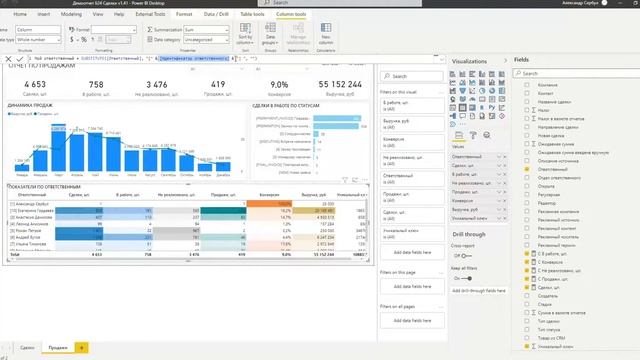This screenshot has width=640, height=360.
Task: Toggle Cross-report drill through switch
Action: (x=466, y=256)
